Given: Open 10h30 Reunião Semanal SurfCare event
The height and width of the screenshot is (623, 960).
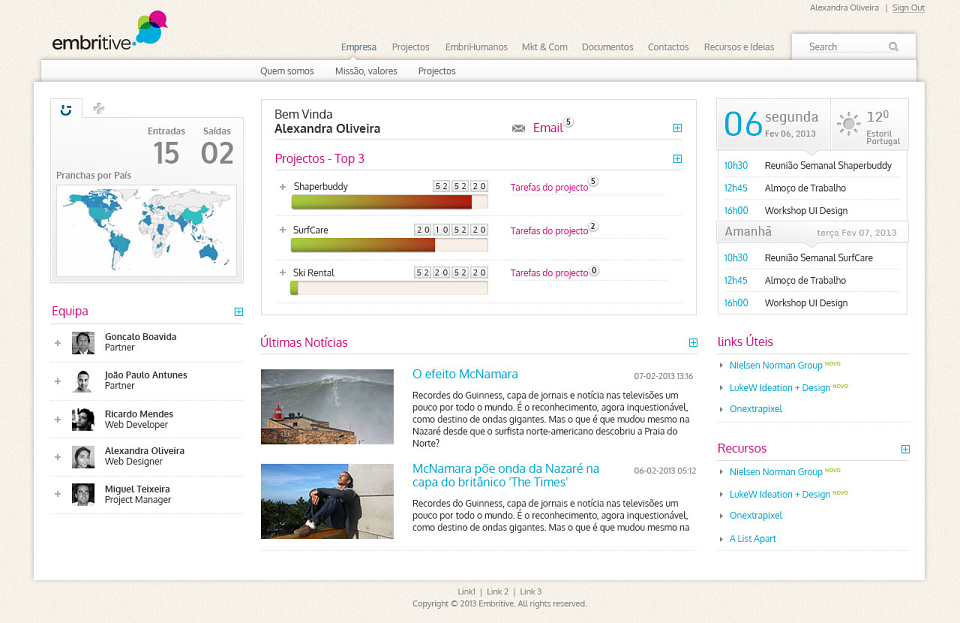Looking at the screenshot, I should click(811, 258).
